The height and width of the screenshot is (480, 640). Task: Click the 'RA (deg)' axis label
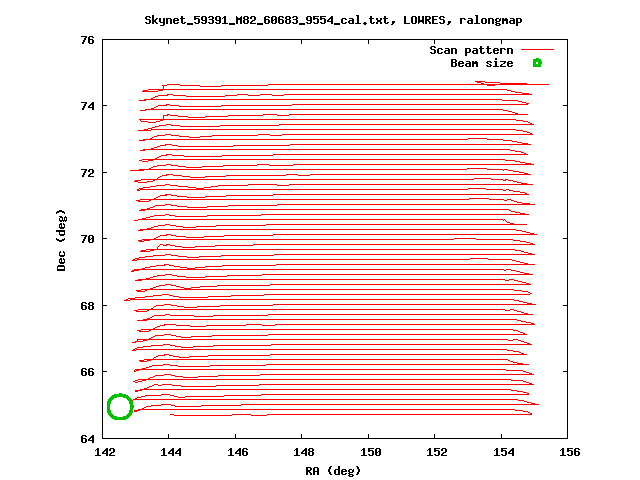point(333,471)
